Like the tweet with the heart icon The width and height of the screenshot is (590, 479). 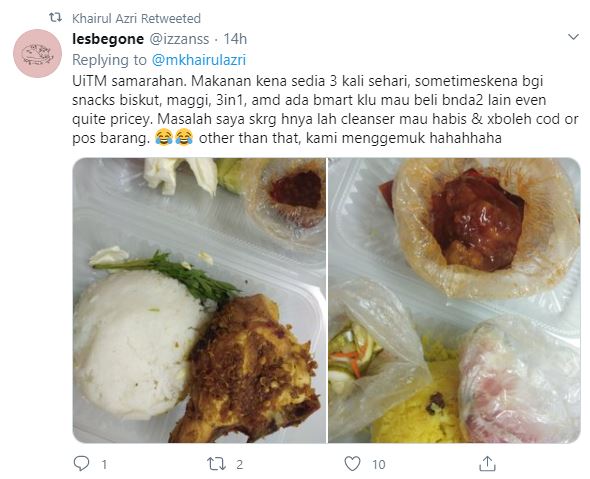(352, 464)
